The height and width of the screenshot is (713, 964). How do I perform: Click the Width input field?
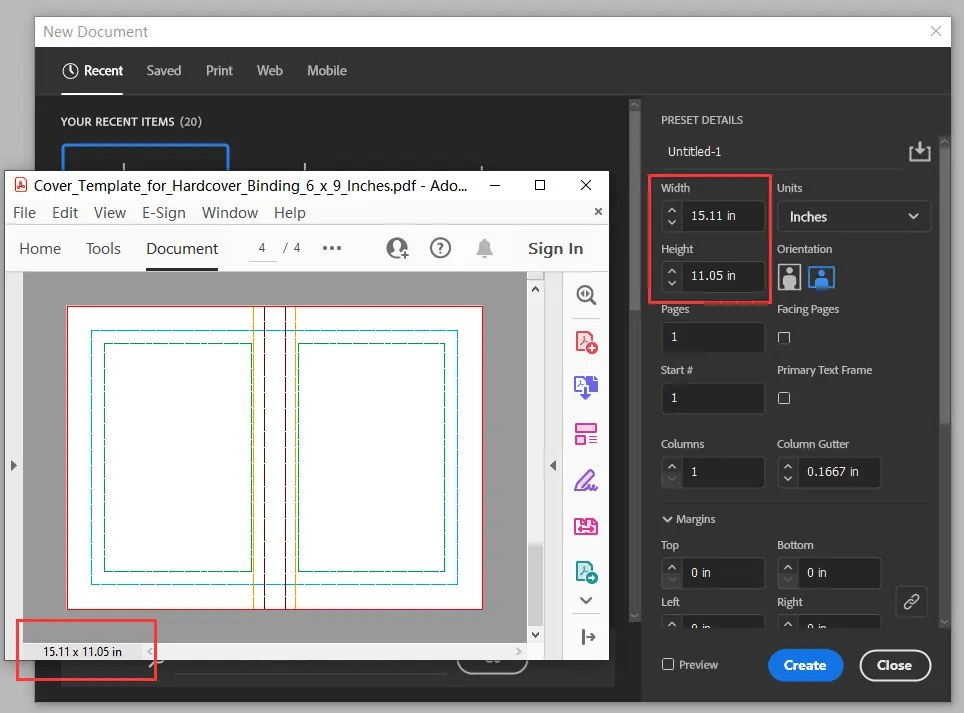[x=724, y=216]
